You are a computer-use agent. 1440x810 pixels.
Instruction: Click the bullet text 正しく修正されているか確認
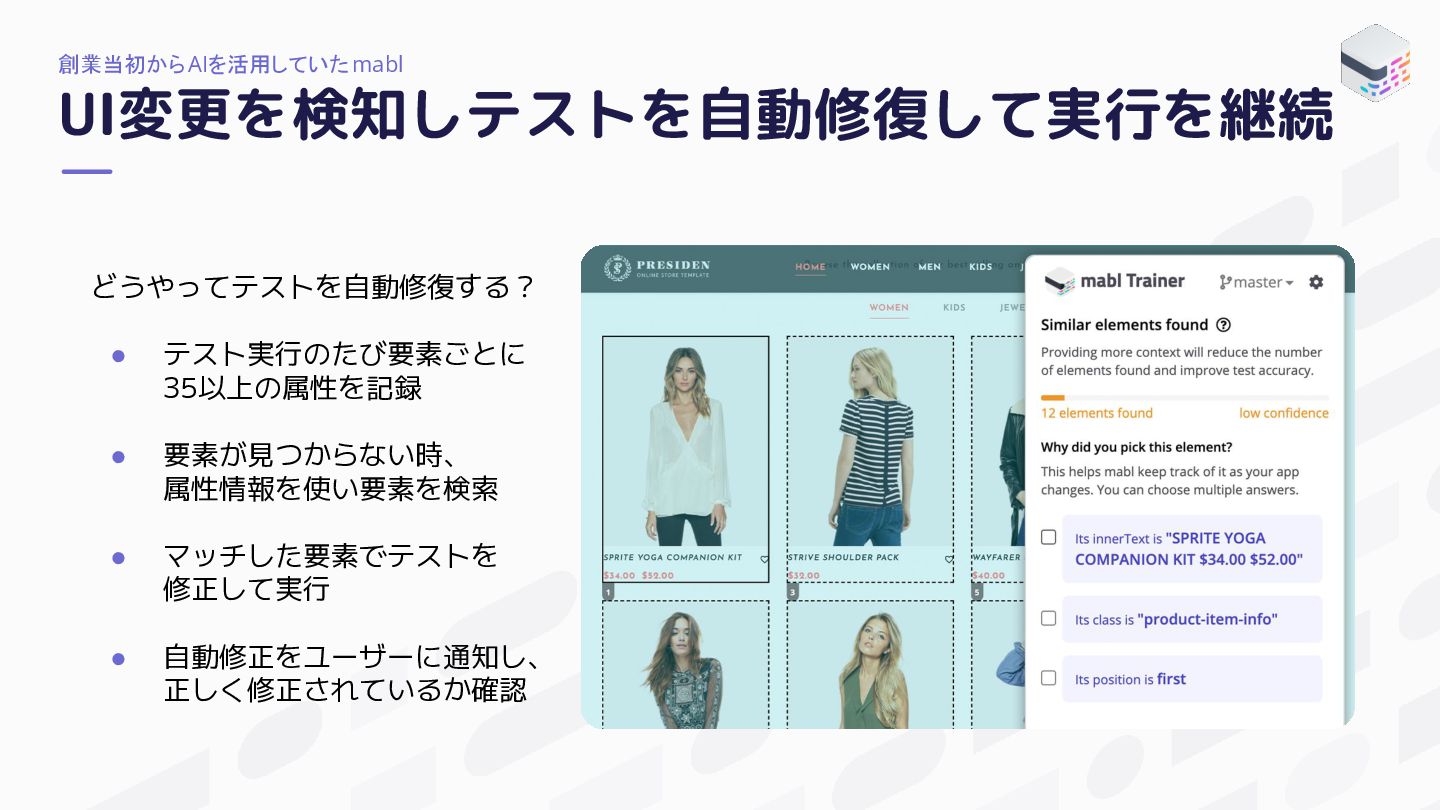click(344, 690)
